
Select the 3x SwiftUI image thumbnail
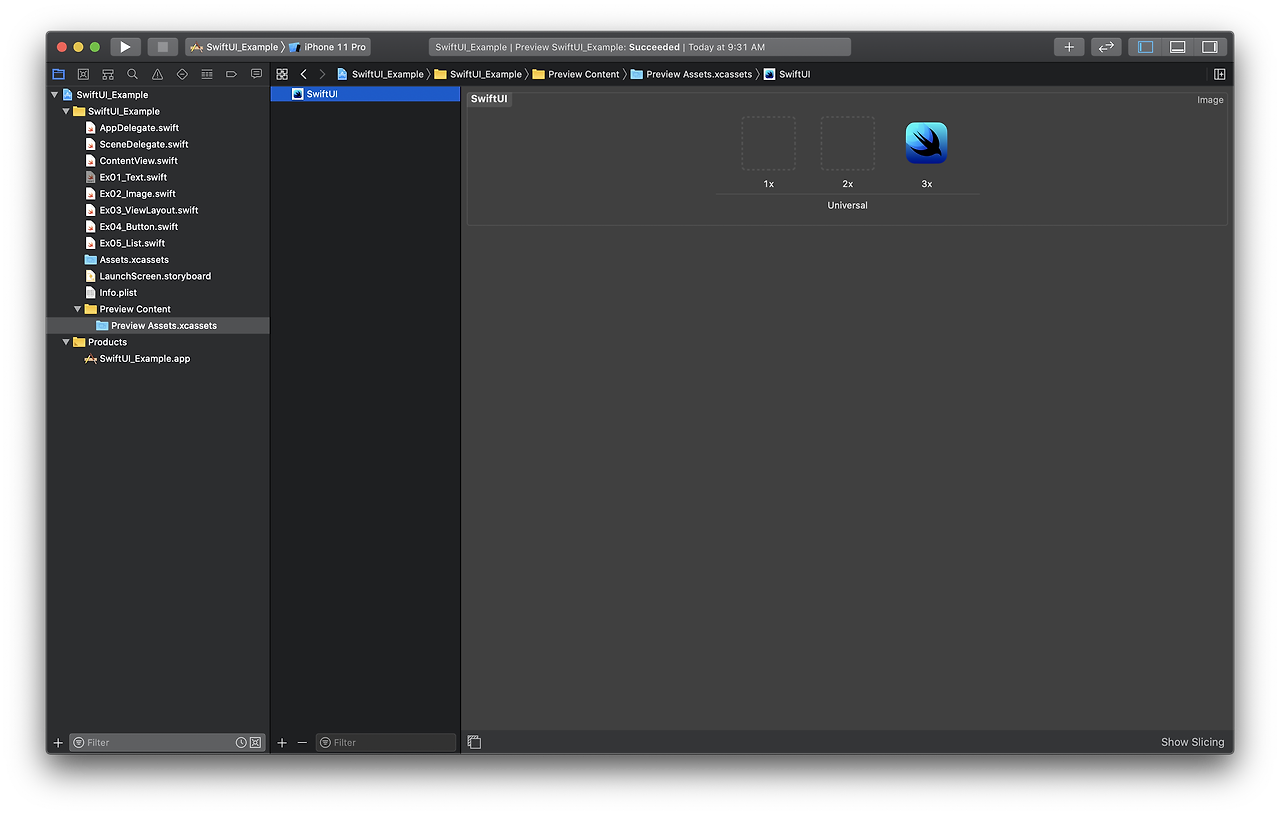[926, 143]
